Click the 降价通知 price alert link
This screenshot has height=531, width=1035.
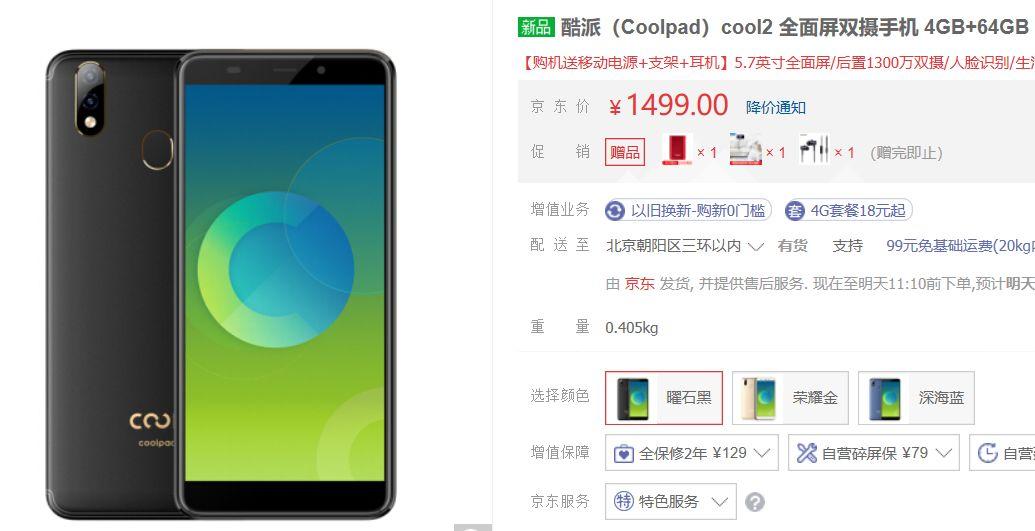click(x=776, y=108)
